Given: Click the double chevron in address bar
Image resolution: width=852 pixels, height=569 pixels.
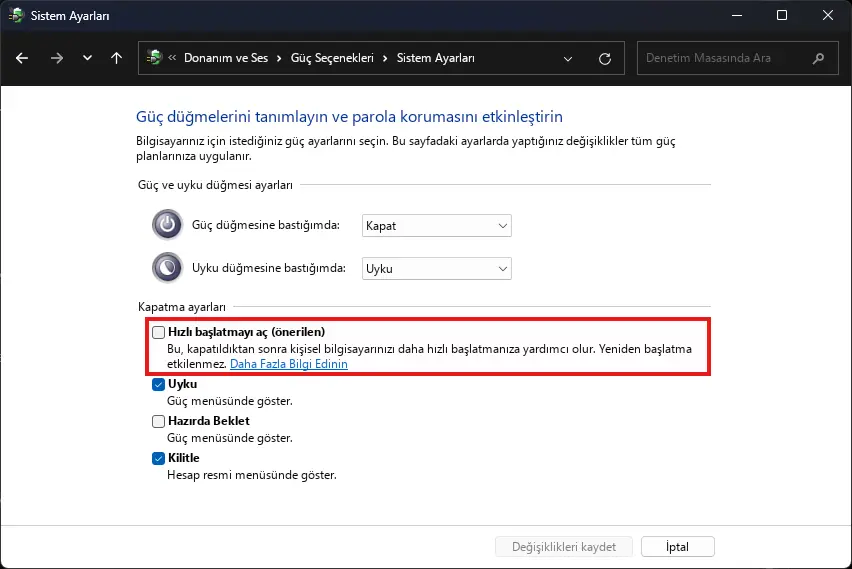Looking at the screenshot, I should tap(172, 58).
